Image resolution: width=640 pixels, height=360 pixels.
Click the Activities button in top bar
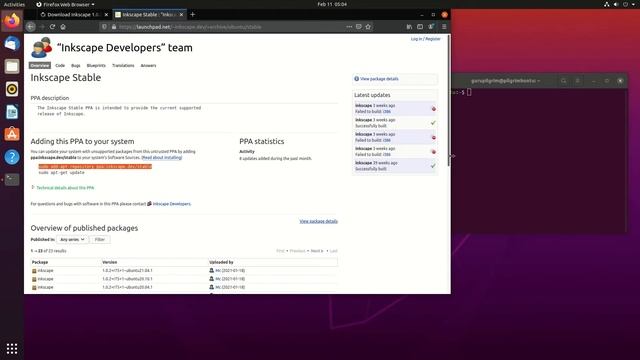pos(14,4)
